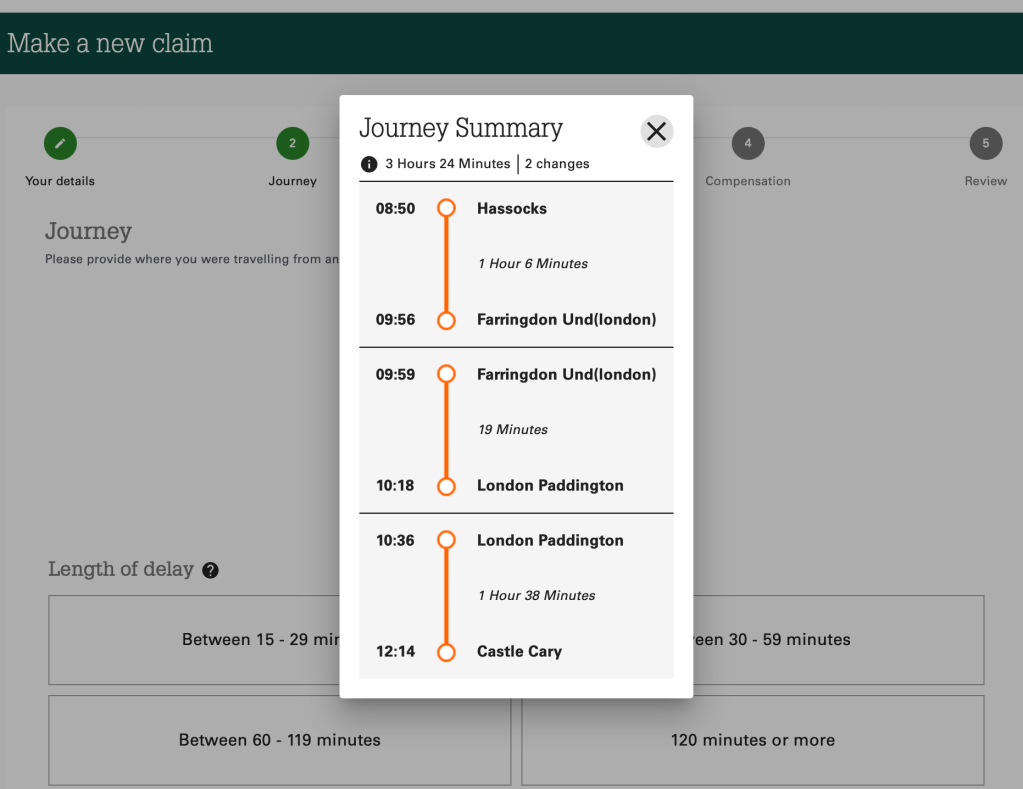Image resolution: width=1023 pixels, height=789 pixels.
Task: Select the step 4 circle in progress bar
Action: [748, 144]
